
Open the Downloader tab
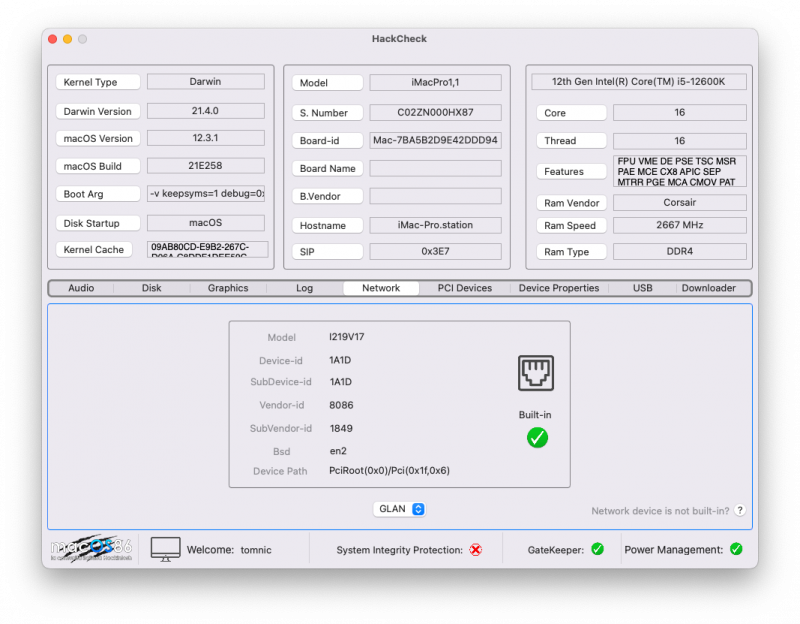[x=709, y=288]
